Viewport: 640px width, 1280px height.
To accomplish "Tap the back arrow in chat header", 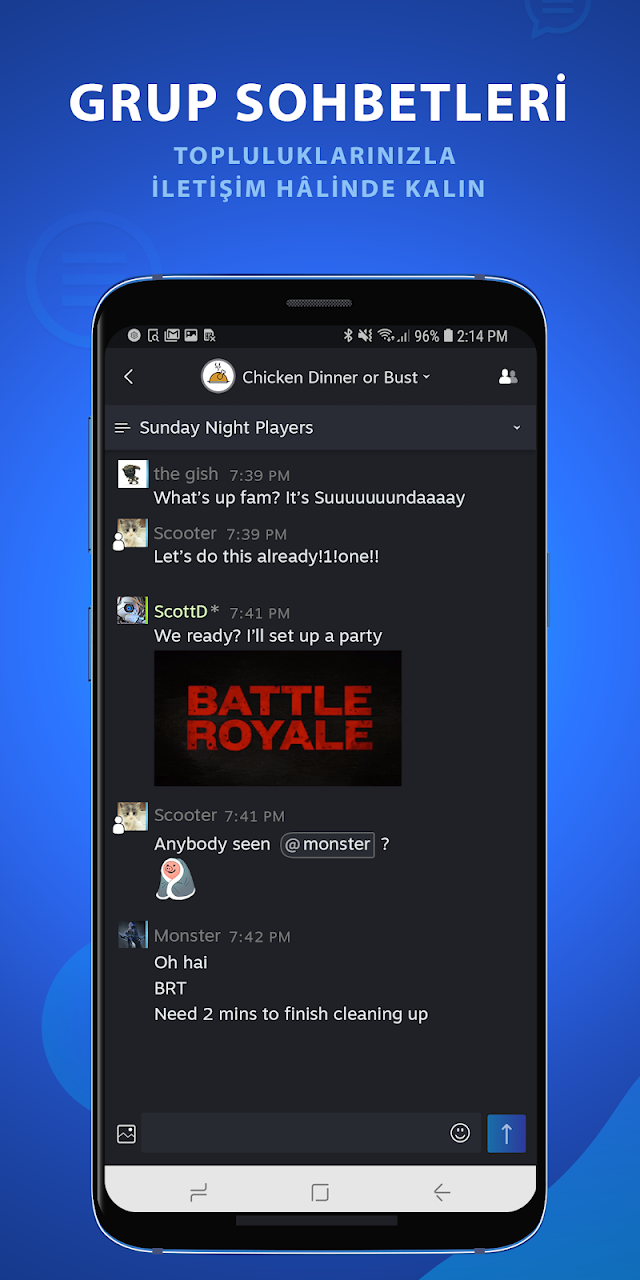I will [x=128, y=377].
